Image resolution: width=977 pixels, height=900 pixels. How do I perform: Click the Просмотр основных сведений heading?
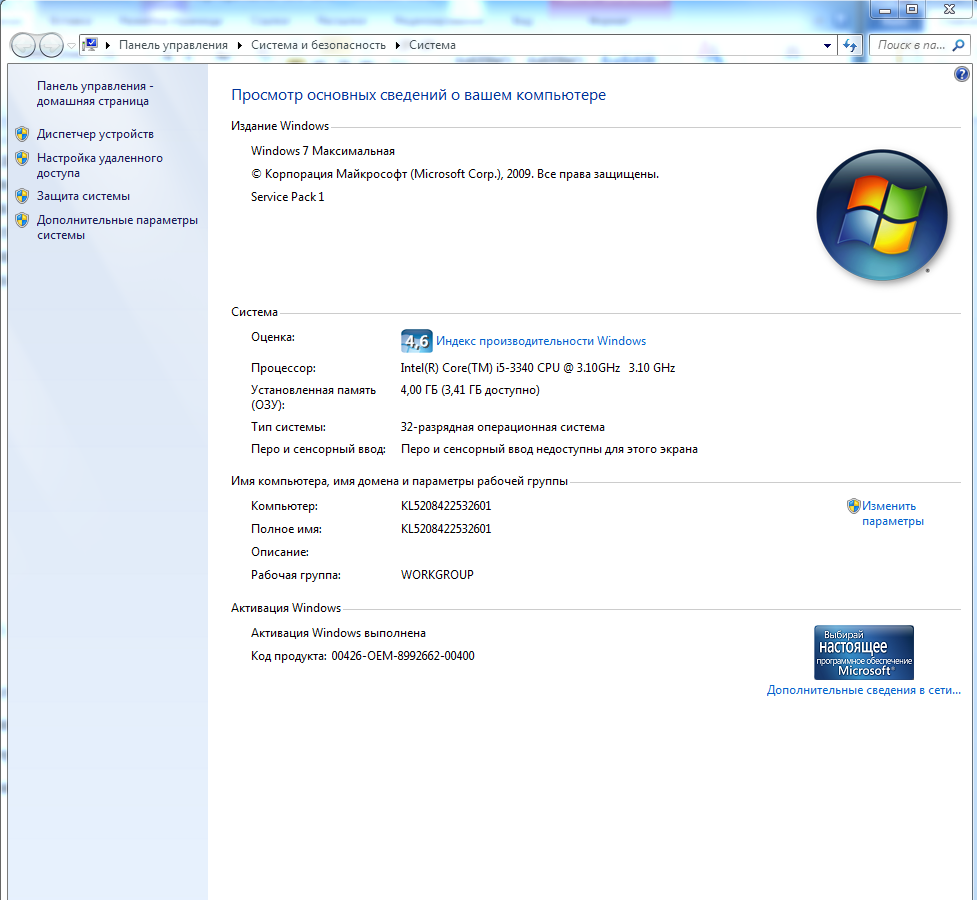click(418, 95)
